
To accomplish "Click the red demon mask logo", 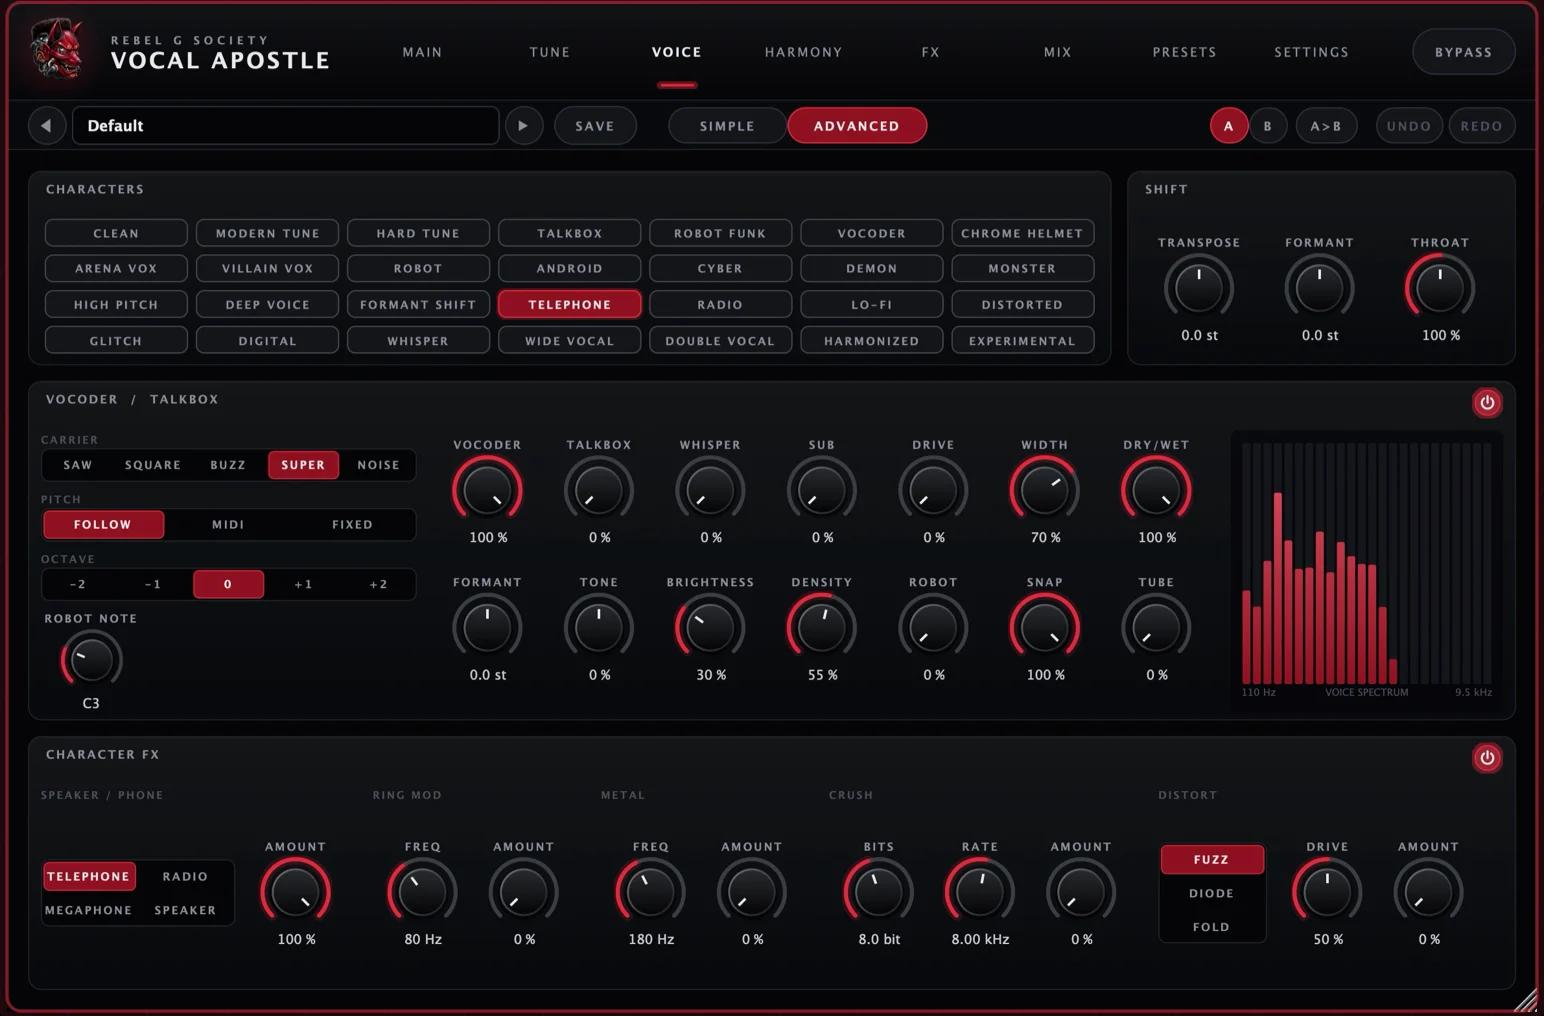I will [x=57, y=48].
